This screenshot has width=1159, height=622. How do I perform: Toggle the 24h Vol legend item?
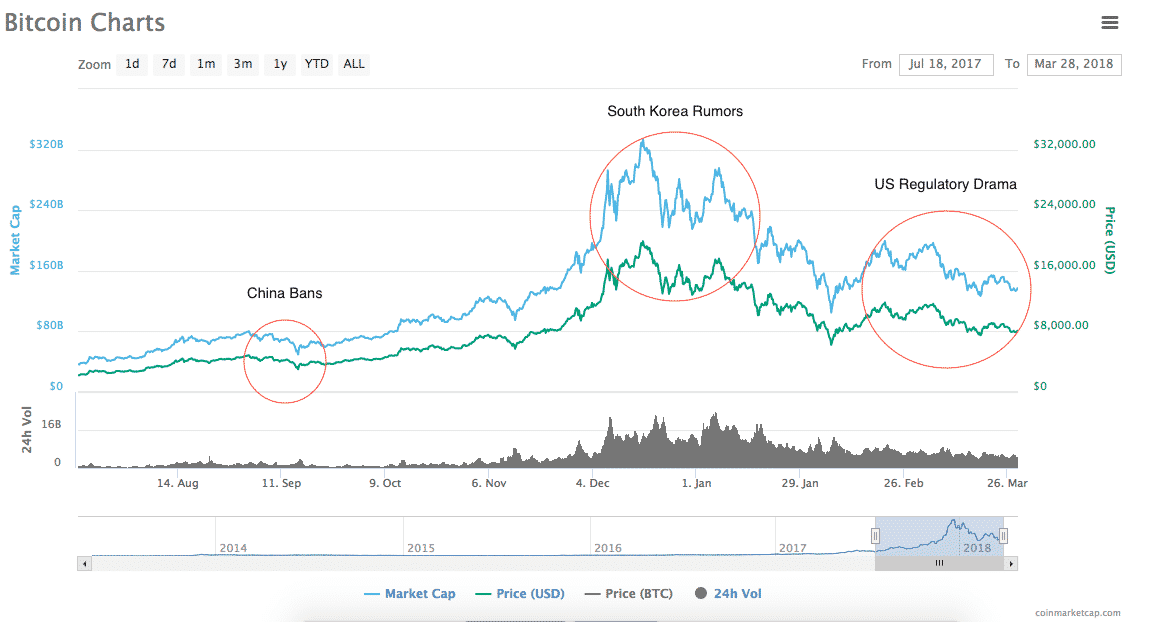coord(728,594)
